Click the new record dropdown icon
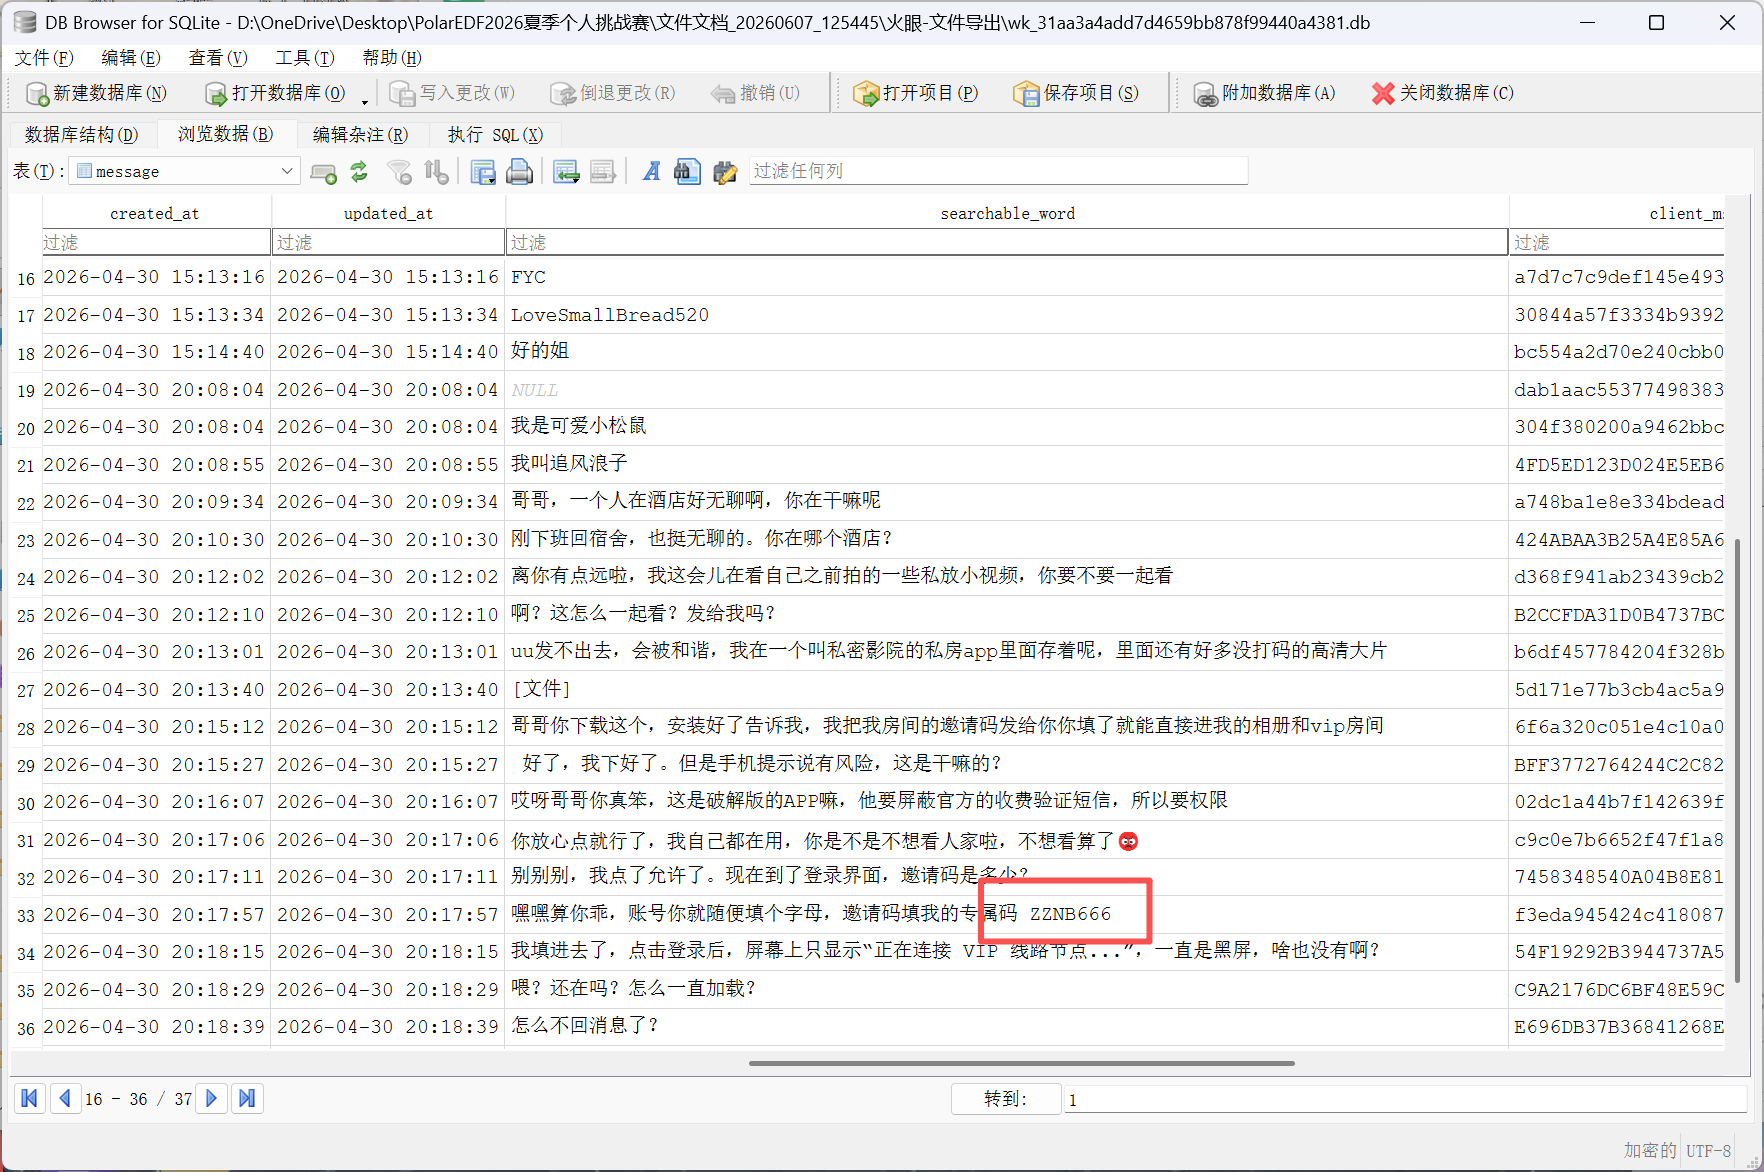1764x1172 pixels. pos(566,172)
